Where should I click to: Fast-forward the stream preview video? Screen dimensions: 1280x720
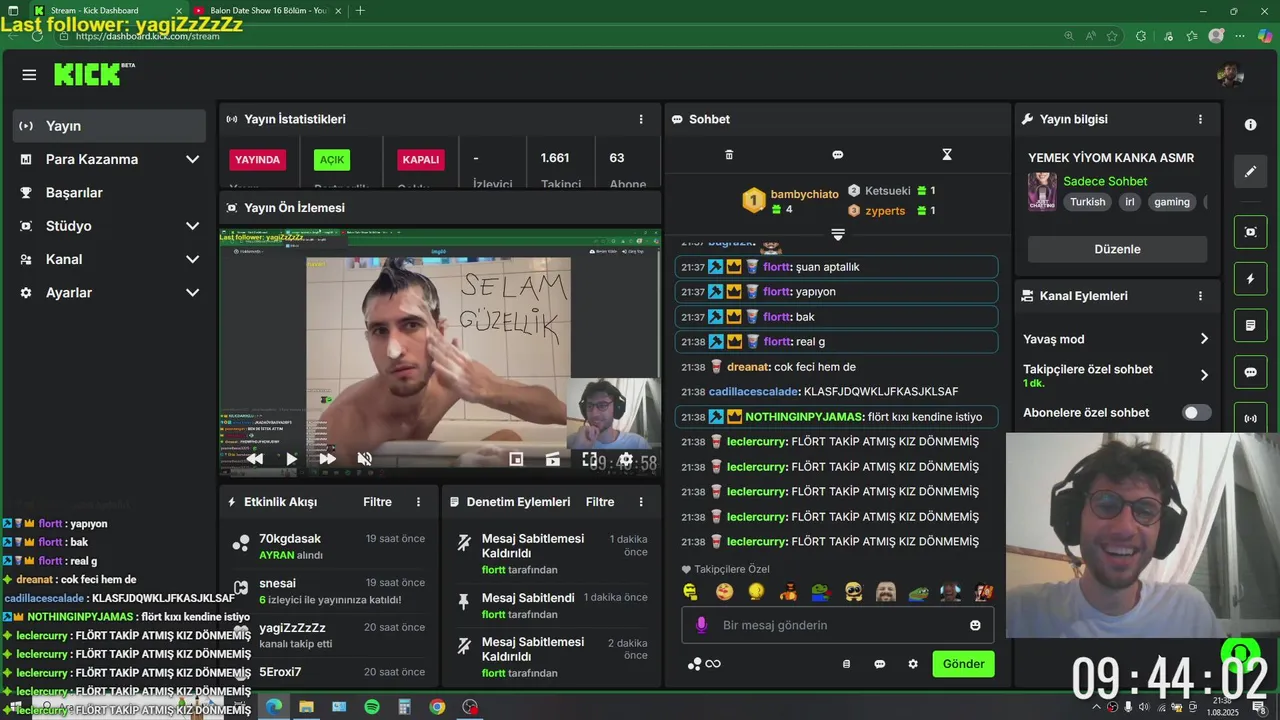coord(327,459)
